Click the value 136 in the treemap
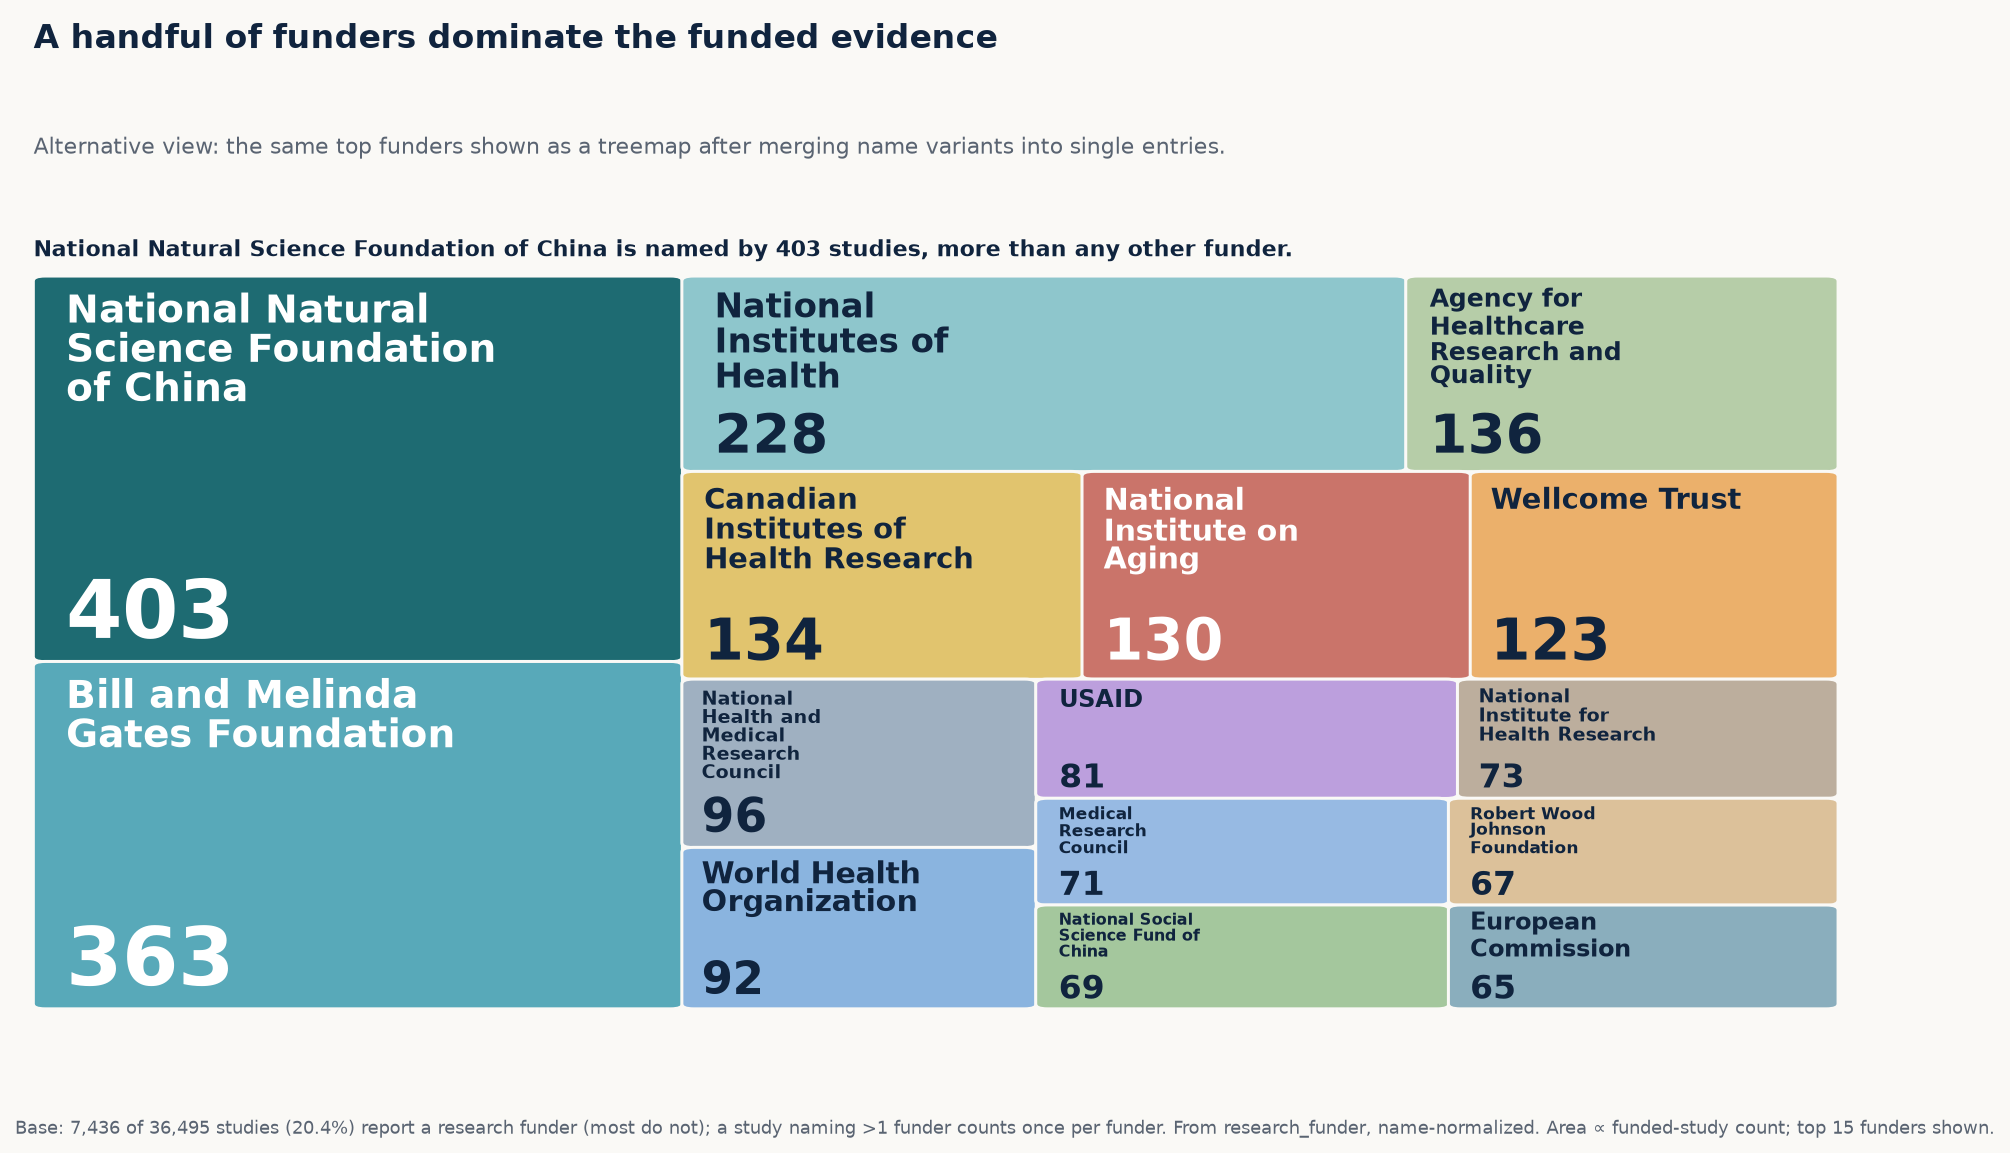The image size is (2010, 1153). coord(1486,435)
